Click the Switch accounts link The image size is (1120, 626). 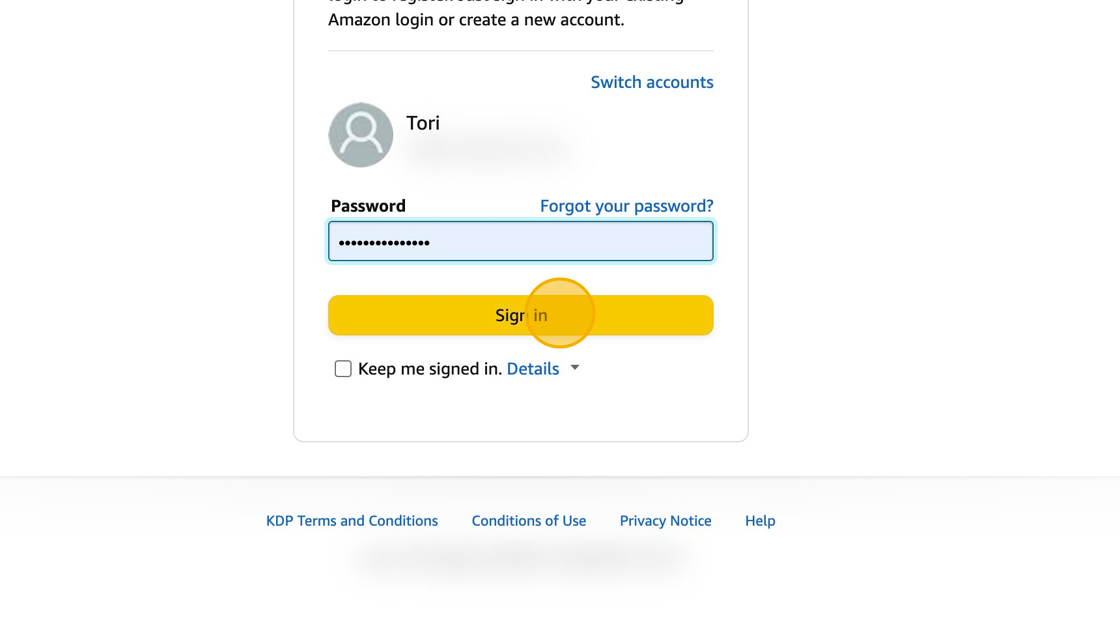tap(651, 82)
